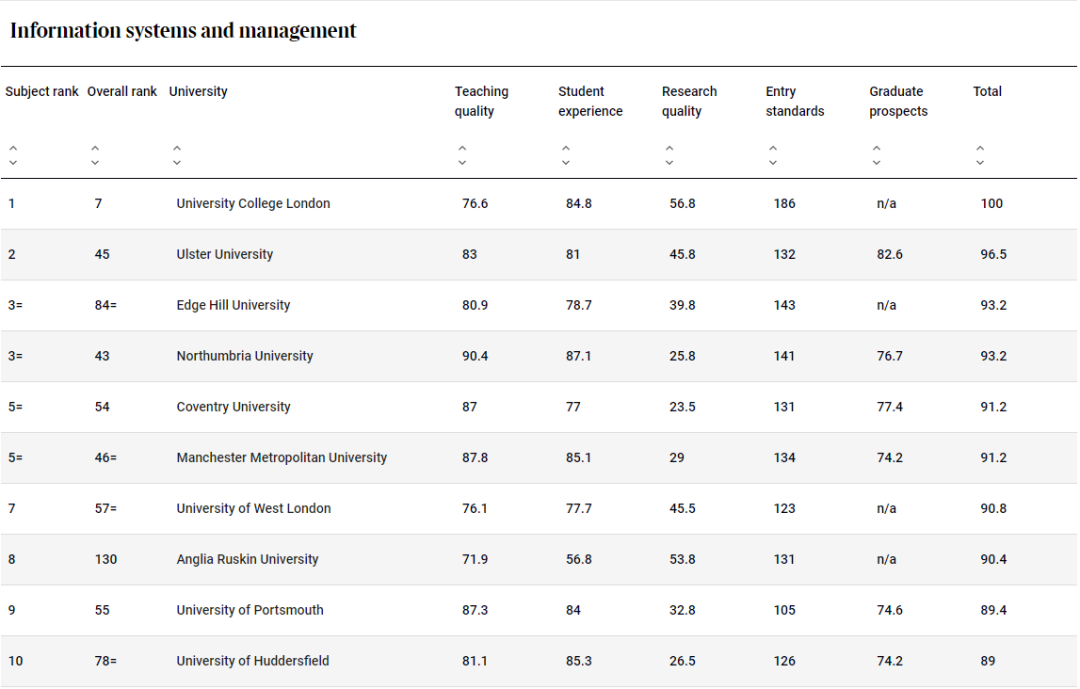Open the Ulster University row link
The width and height of the screenshot is (1080, 689).
224,255
